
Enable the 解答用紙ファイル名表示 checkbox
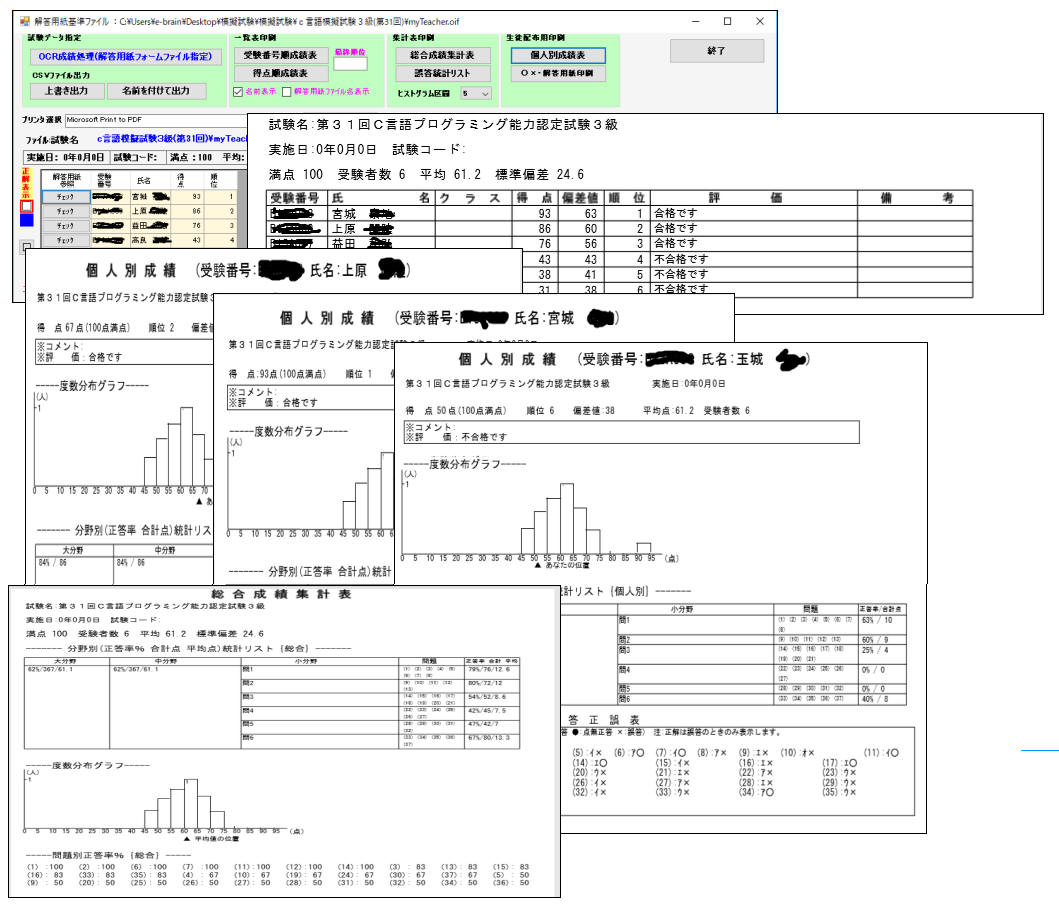[287, 92]
